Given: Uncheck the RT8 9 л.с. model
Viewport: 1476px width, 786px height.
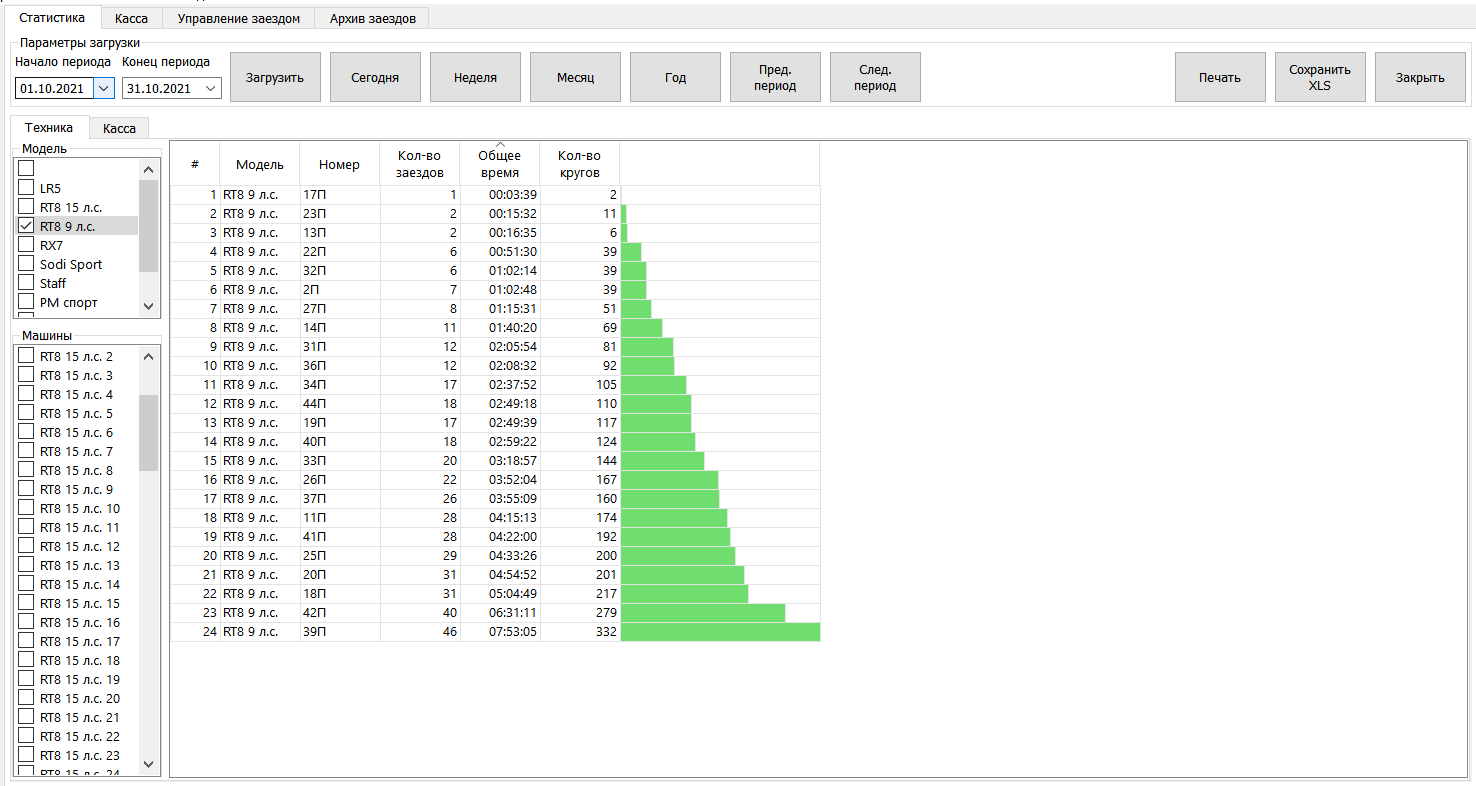Looking at the screenshot, I should click(27, 226).
